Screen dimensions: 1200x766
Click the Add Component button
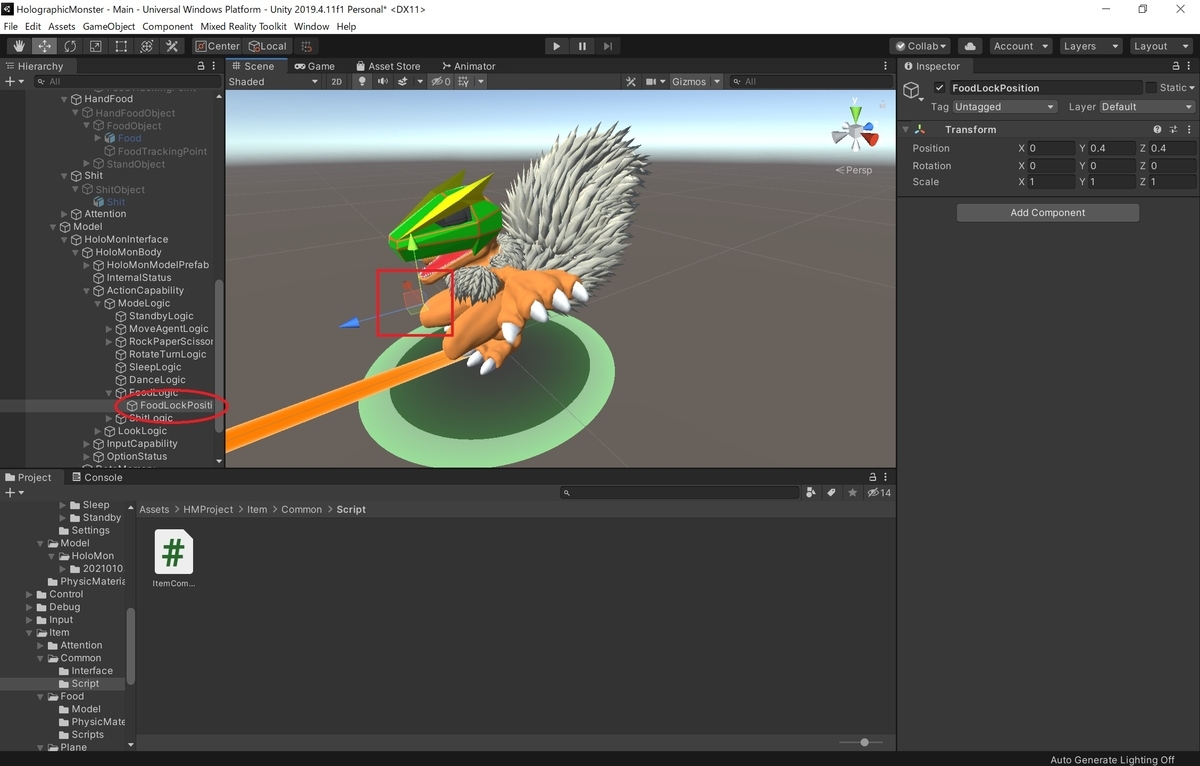1048,213
